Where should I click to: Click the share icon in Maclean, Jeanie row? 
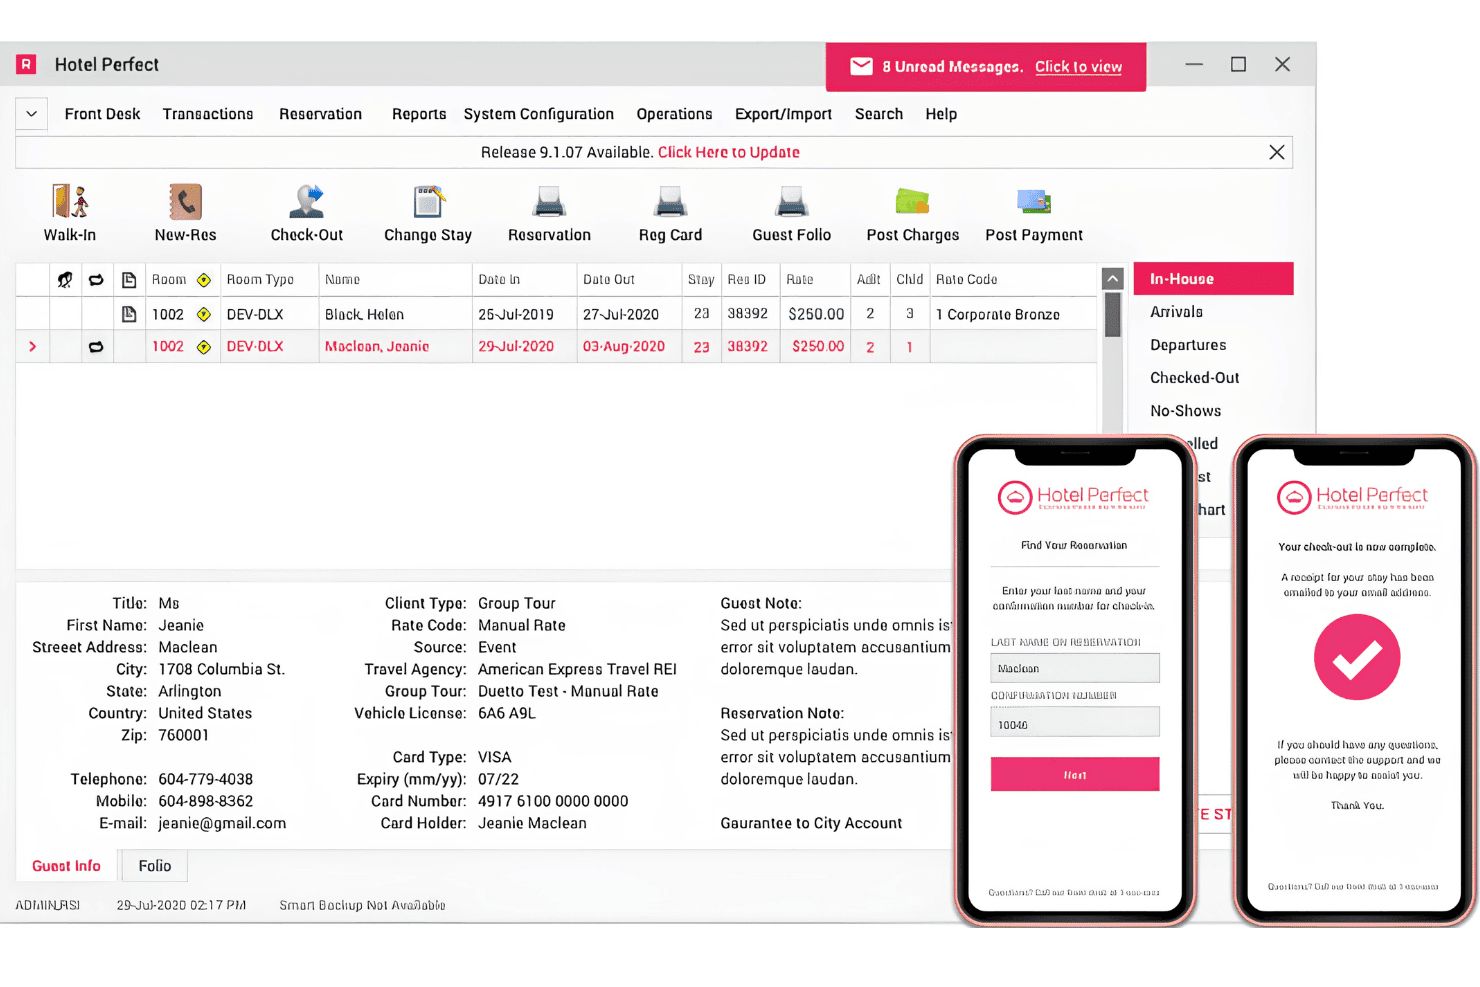[x=96, y=347]
